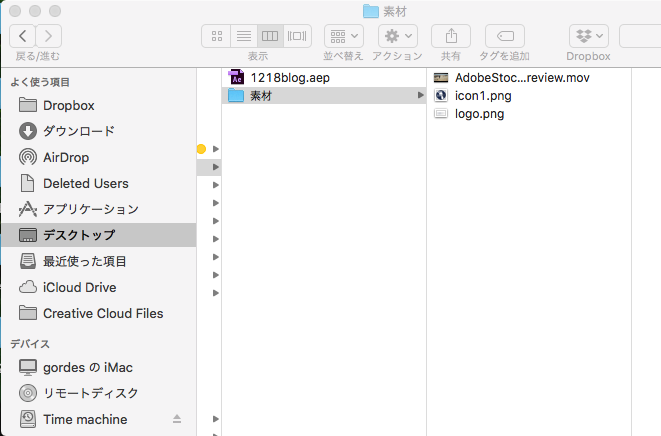This screenshot has width=661, height=436.
Task: Select the 素材 folder row
Action: [x=324, y=95]
